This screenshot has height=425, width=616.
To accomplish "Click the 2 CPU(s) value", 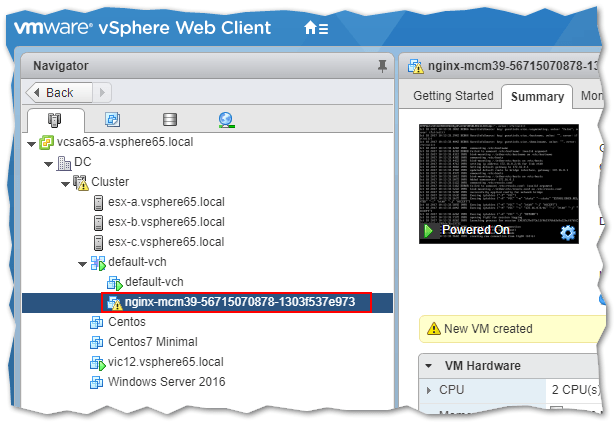I will [x=576, y=390].
